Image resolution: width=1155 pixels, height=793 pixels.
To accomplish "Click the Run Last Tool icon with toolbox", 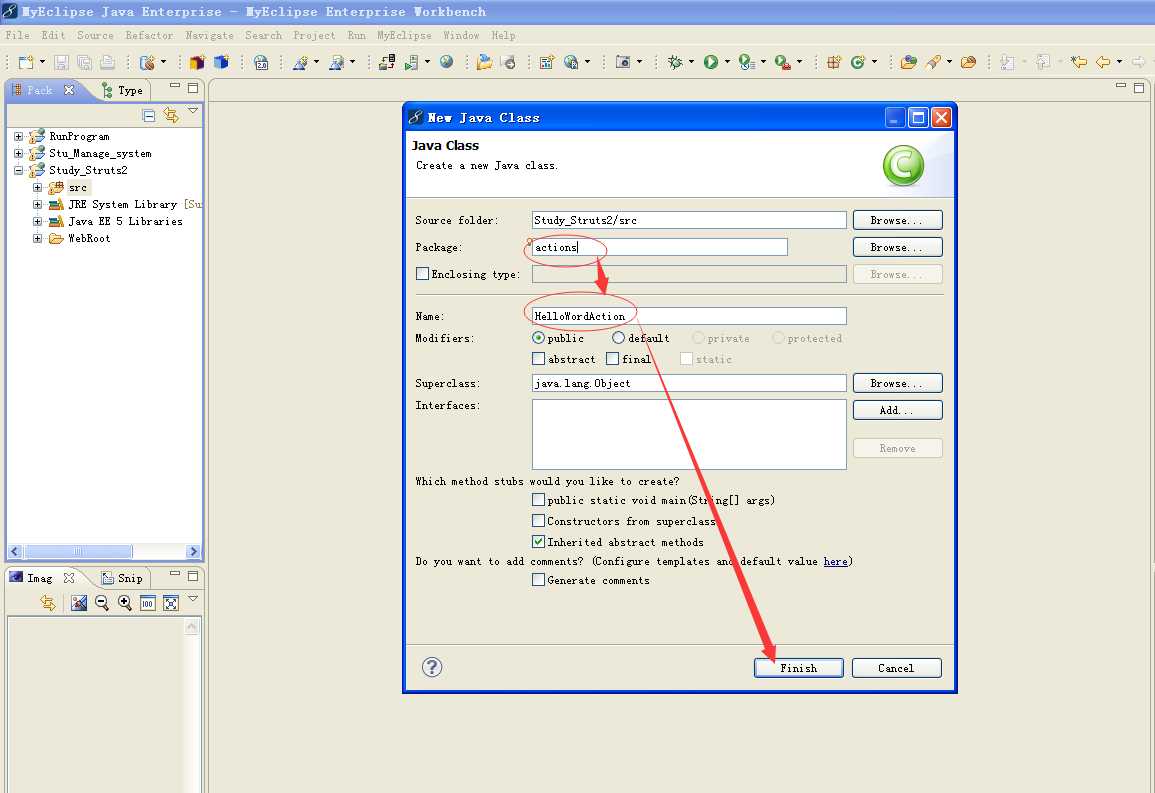I will coord(783,63).
